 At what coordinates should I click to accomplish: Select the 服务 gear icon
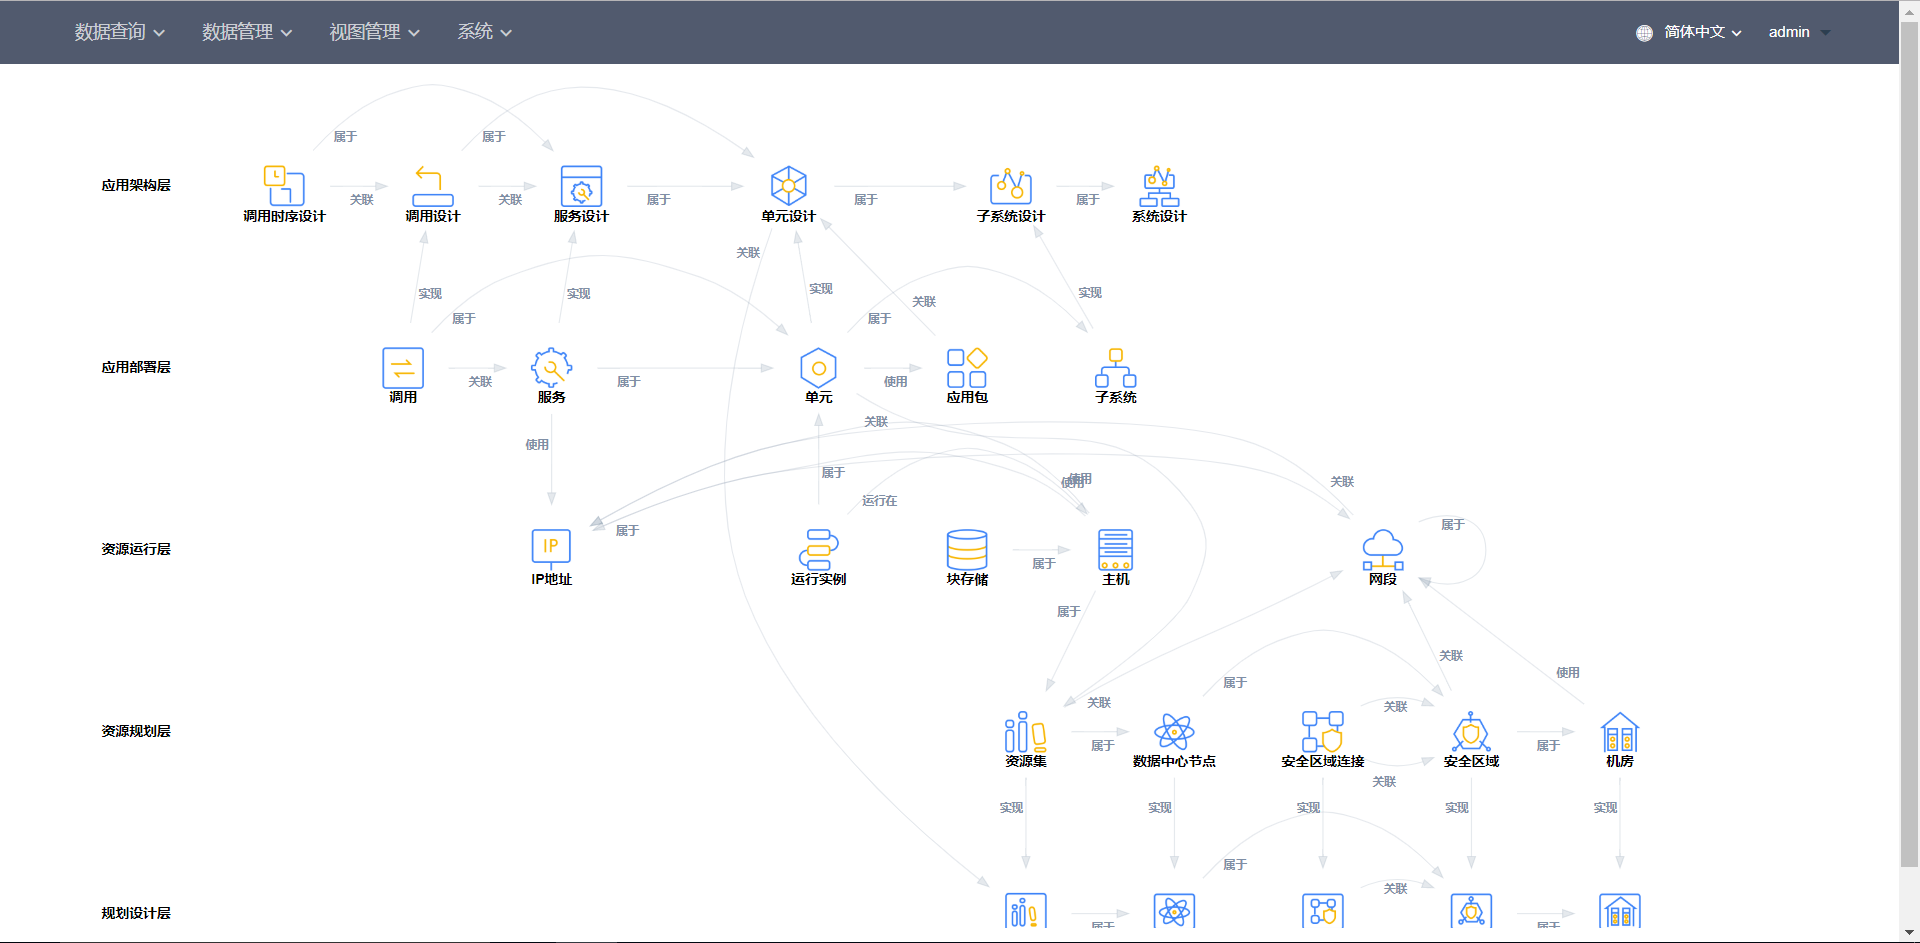pyautogui.click(x=551, y=368)
